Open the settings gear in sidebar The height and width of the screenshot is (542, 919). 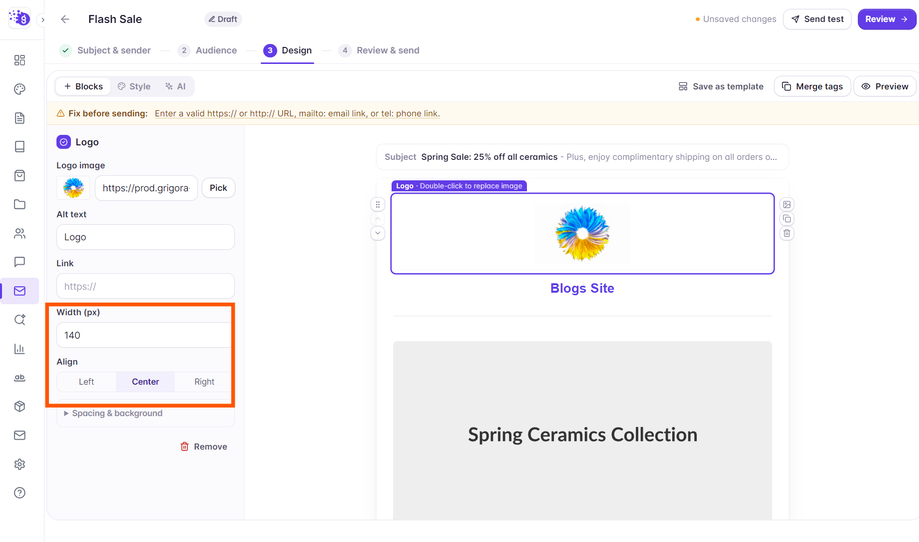[19, 464]
